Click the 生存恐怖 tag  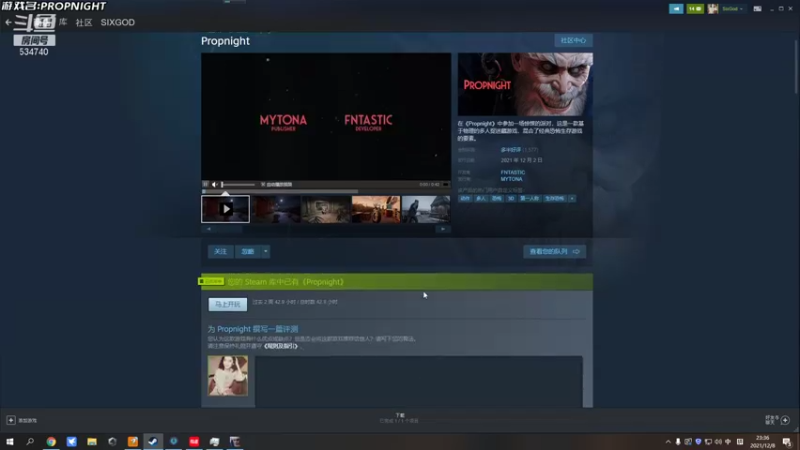[x=554, y=198]
